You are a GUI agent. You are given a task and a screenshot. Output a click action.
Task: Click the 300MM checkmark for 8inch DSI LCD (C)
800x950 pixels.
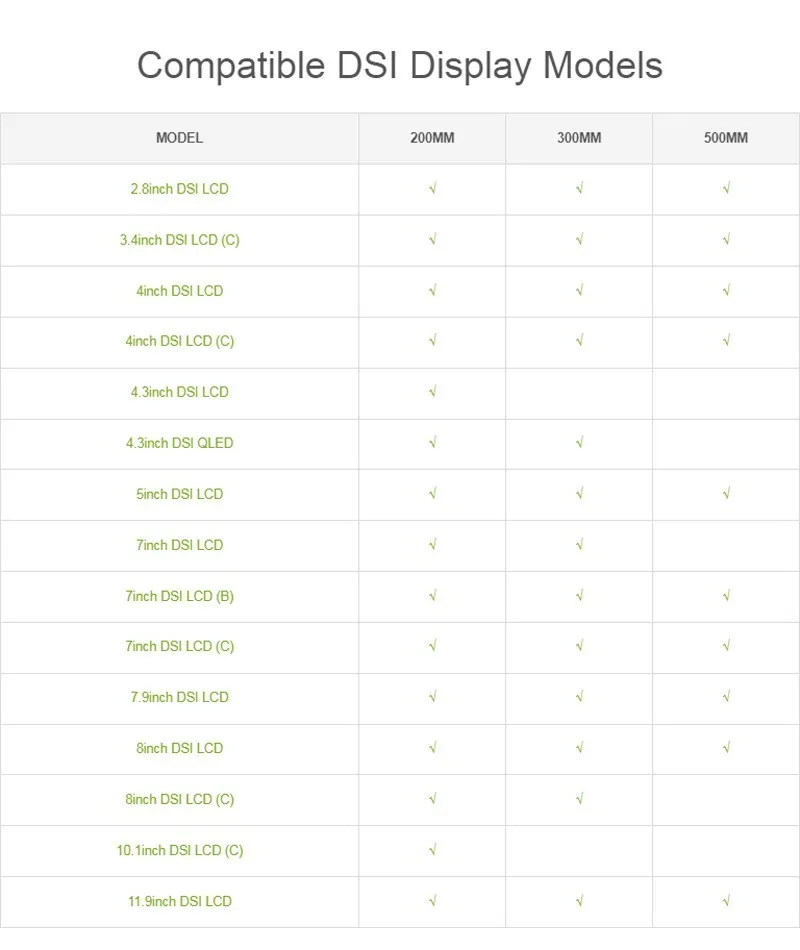point(579,799)
